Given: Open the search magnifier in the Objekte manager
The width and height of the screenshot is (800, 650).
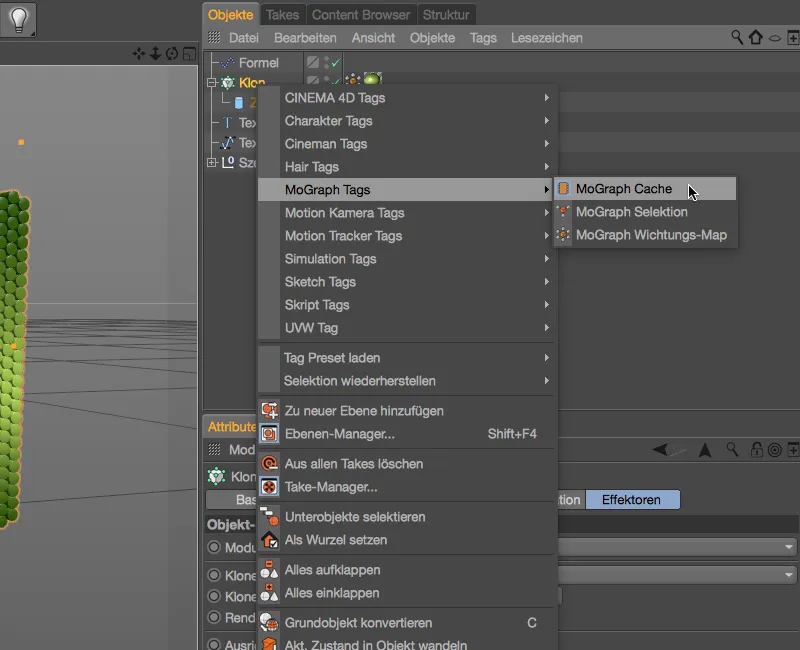Looking at the screenshot, I should click(x=737, y=37).
